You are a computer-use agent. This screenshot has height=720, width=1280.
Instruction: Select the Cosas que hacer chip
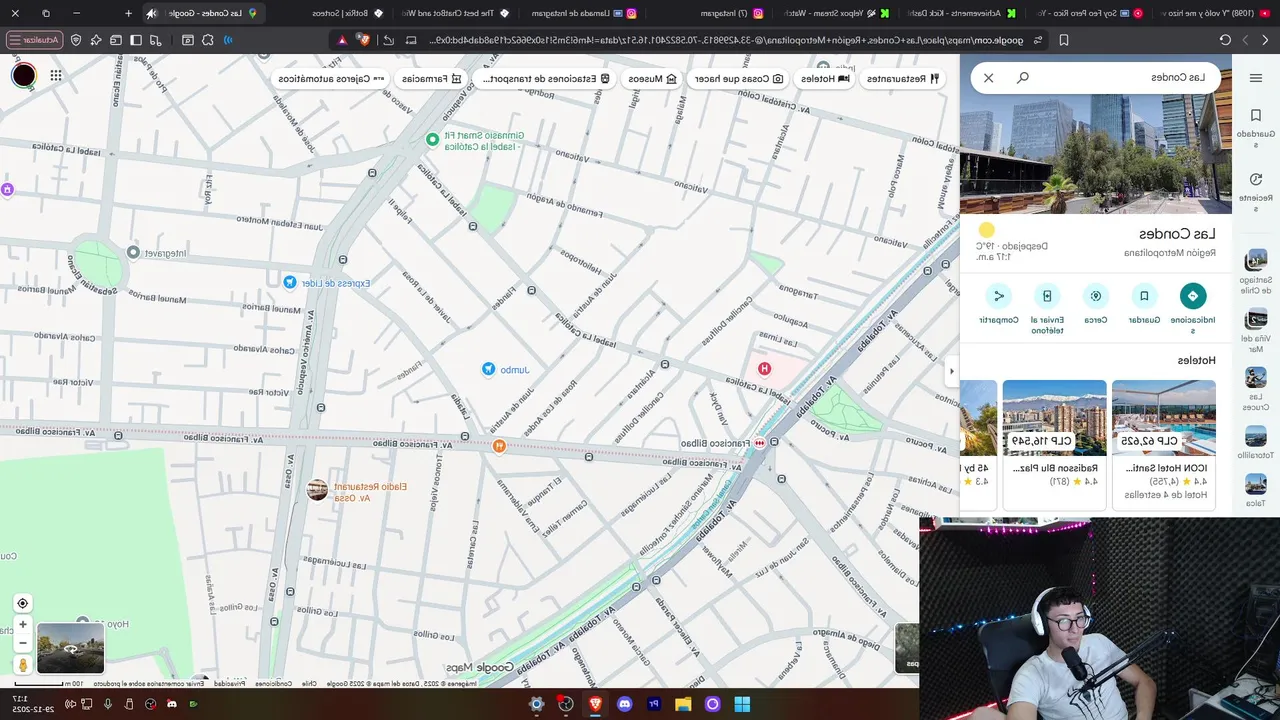pyautogui.click(x=739, y=78)
